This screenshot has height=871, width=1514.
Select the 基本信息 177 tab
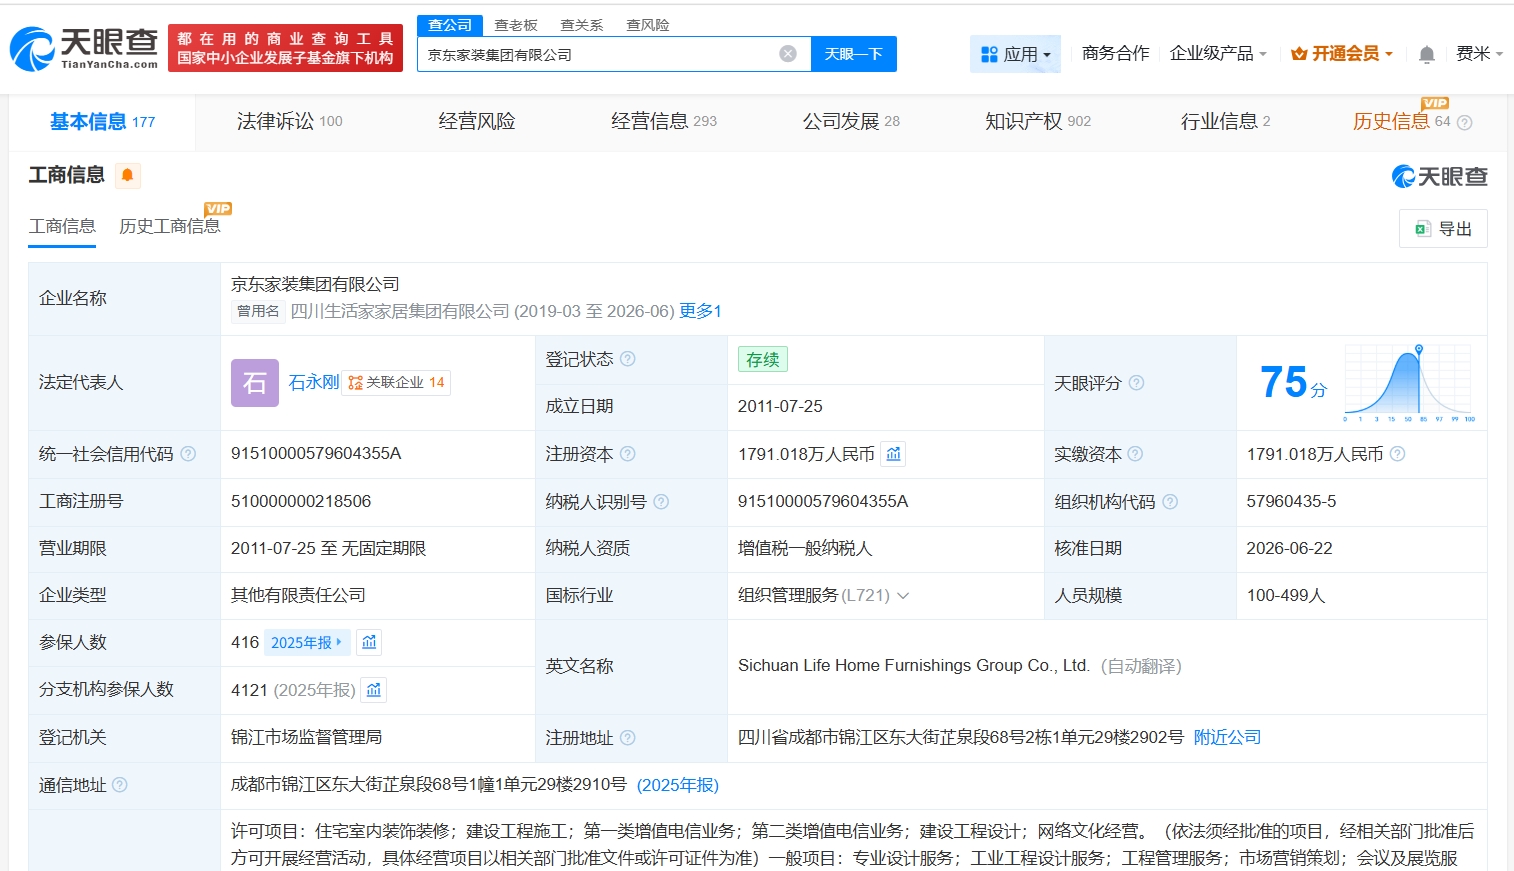pos(102,121)
